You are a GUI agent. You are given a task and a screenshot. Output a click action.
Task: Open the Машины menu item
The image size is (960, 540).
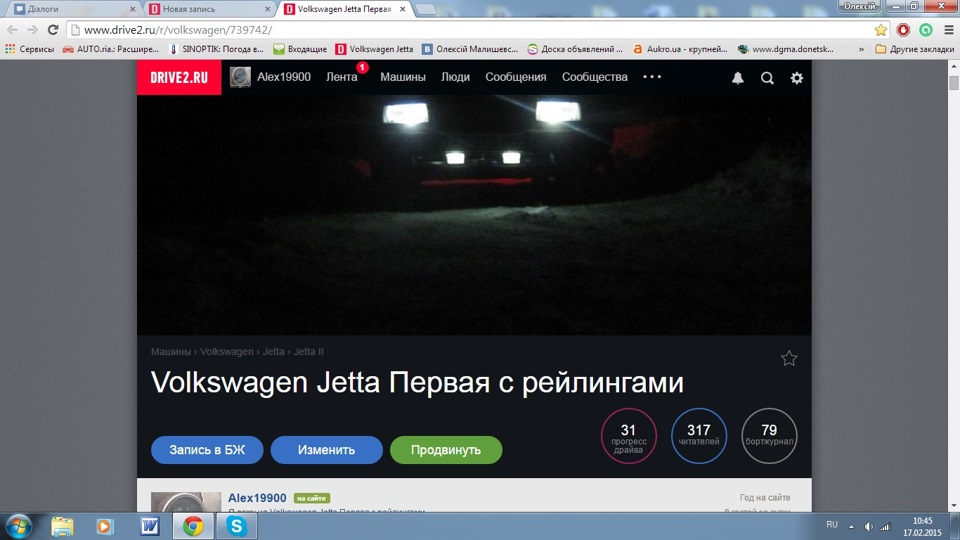click(x=403, y=77)
